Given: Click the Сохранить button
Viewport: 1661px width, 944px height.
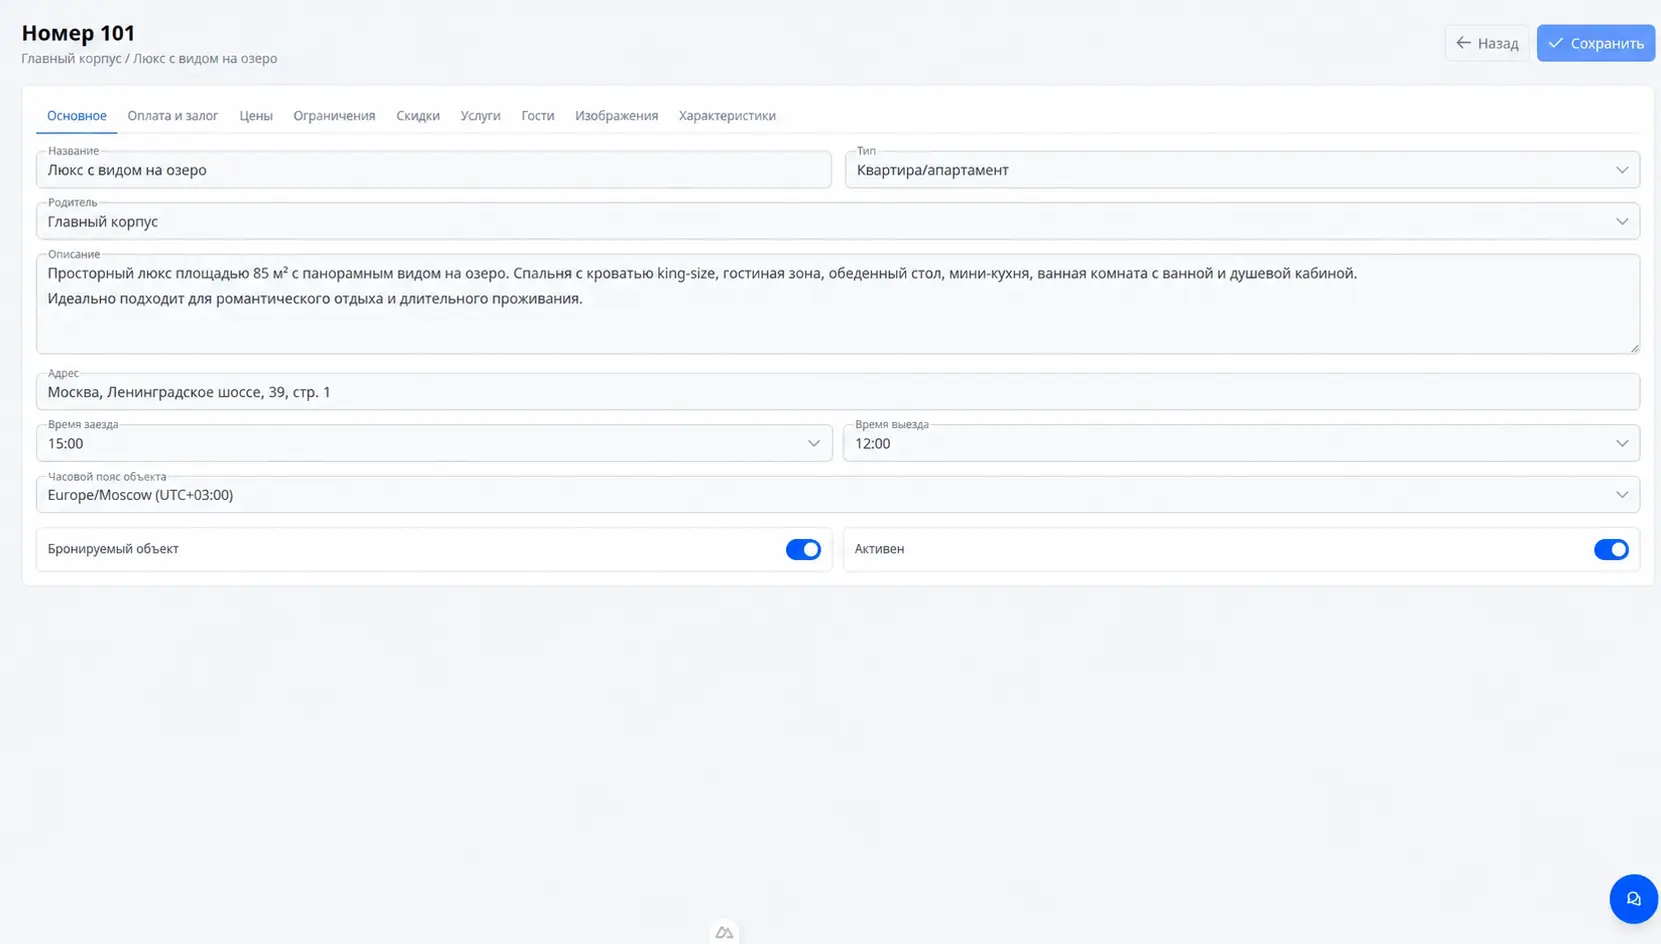Looking at the screenshot, I should [1596, 43].
